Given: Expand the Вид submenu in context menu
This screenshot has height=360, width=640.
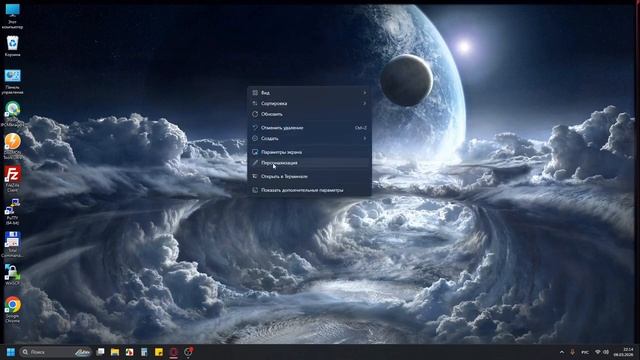Looking at the screenshot, I should coord(309,93).
